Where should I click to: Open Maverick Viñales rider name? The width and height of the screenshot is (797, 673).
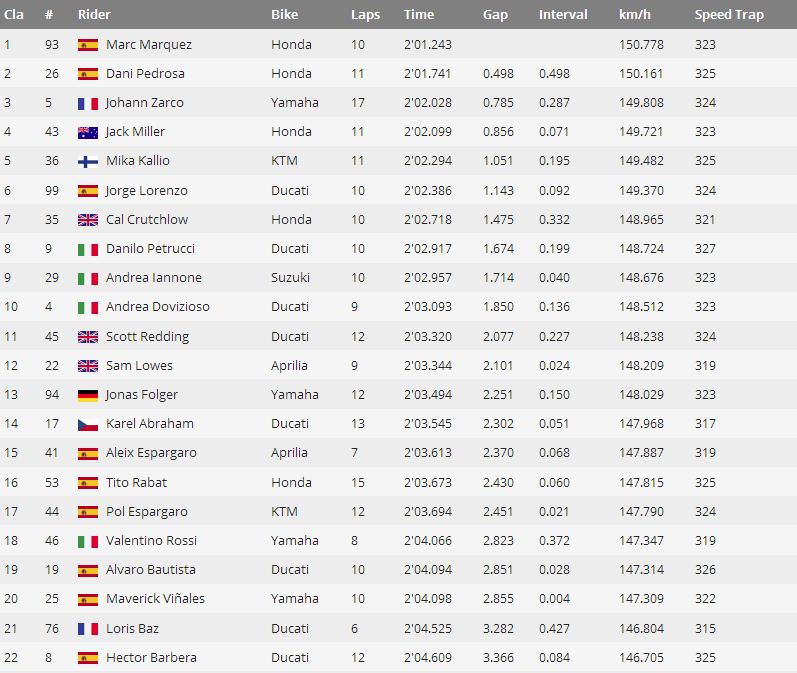point(155,599)
